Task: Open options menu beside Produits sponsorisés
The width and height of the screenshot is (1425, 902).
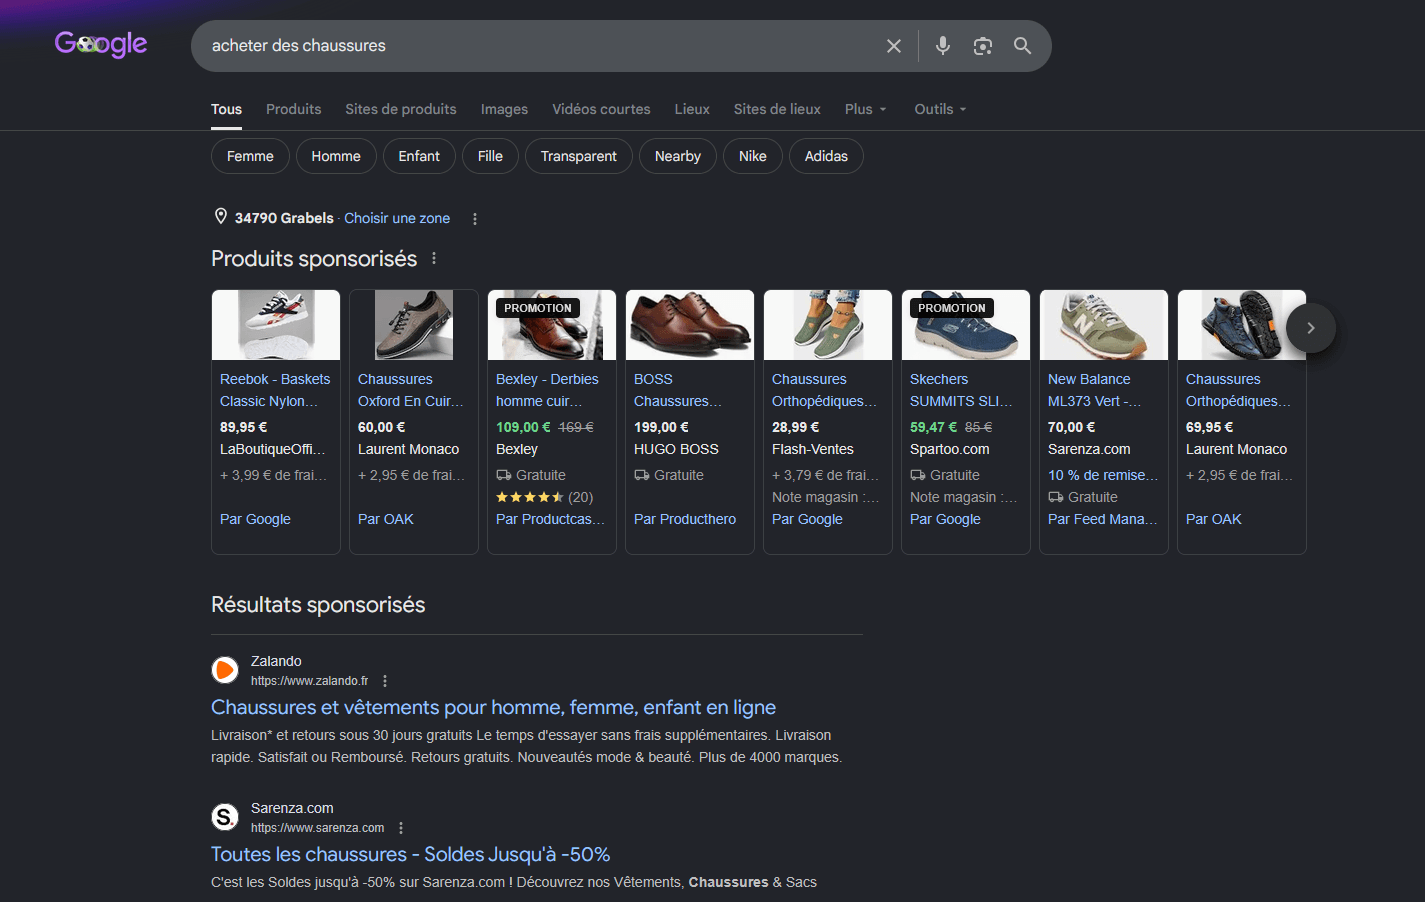Action: (x=434, y=258)
